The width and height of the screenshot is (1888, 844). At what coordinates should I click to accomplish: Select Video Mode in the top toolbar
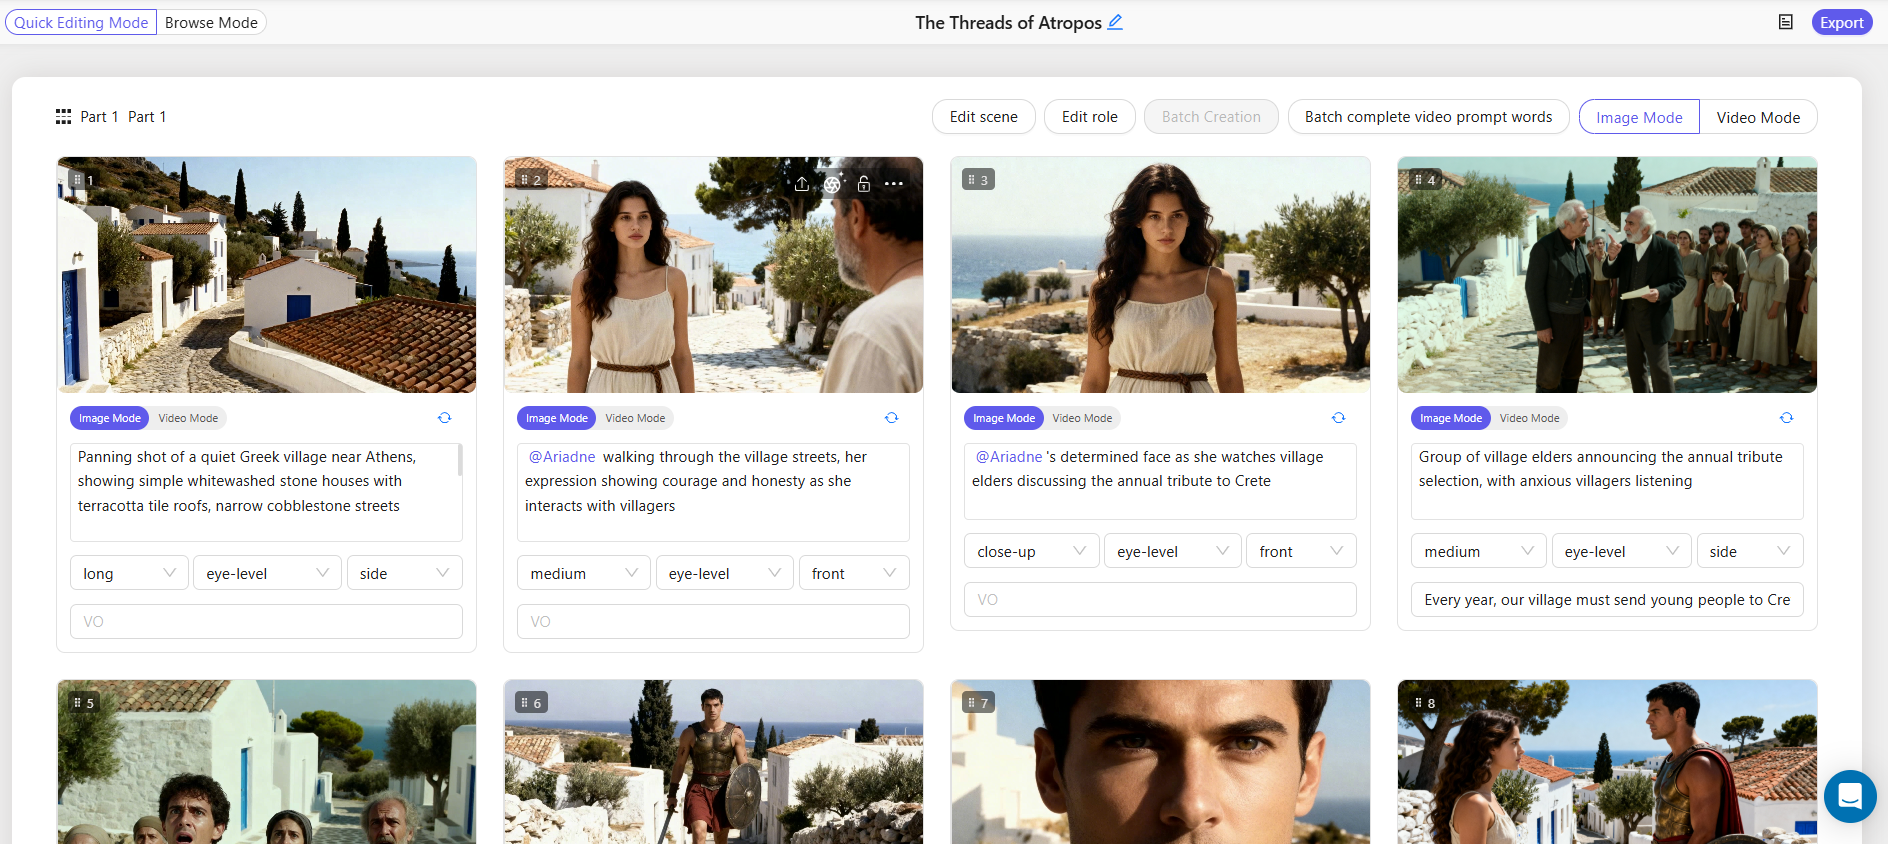(1758, 117)
